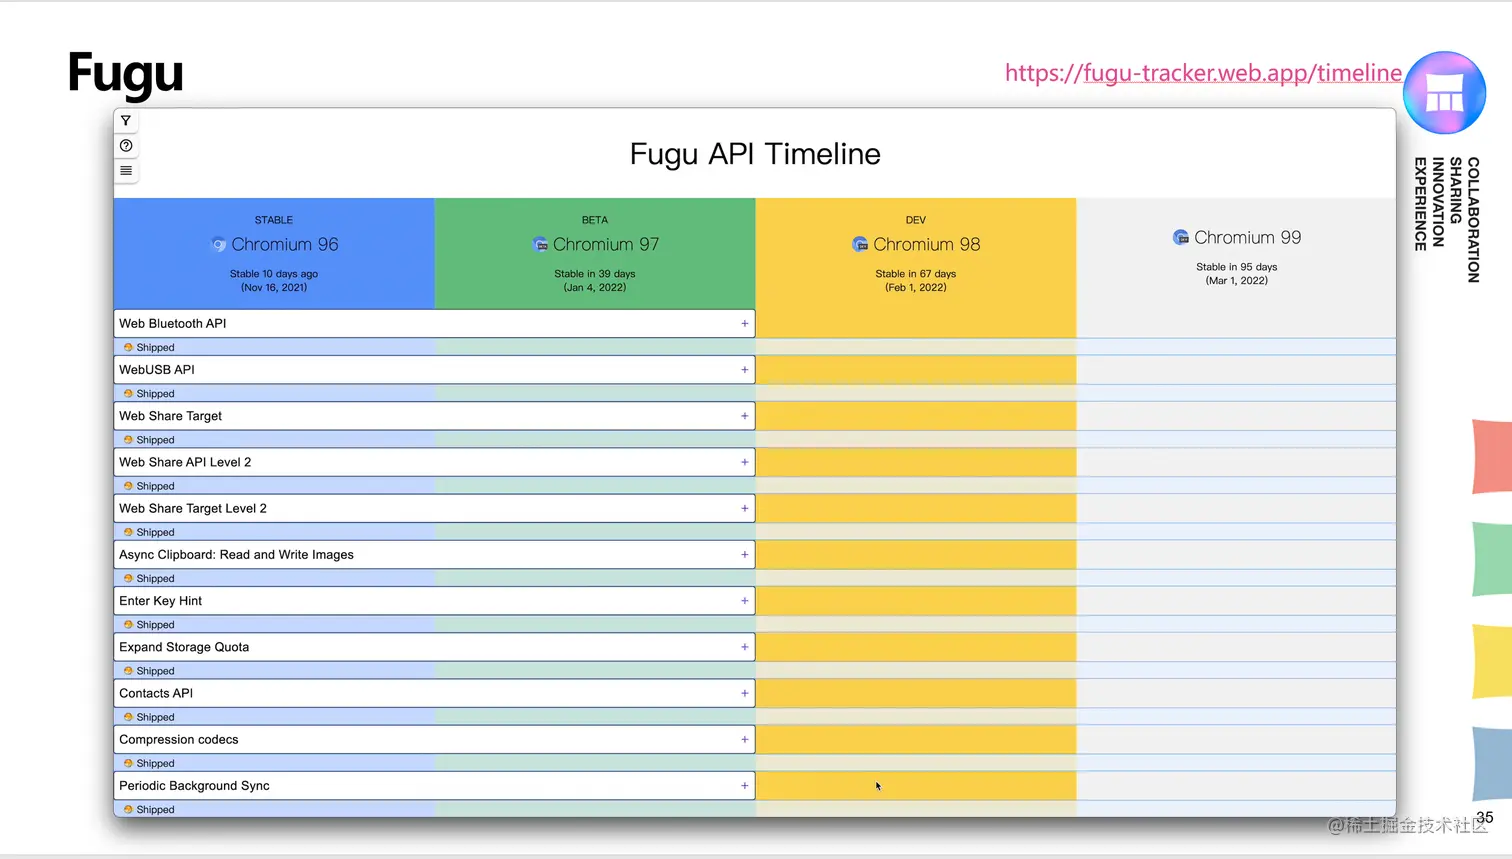This screenshot has height=859, width=1512.
Task: Select the Chromium 98 dev column header
Action: (x=916, y=253)
